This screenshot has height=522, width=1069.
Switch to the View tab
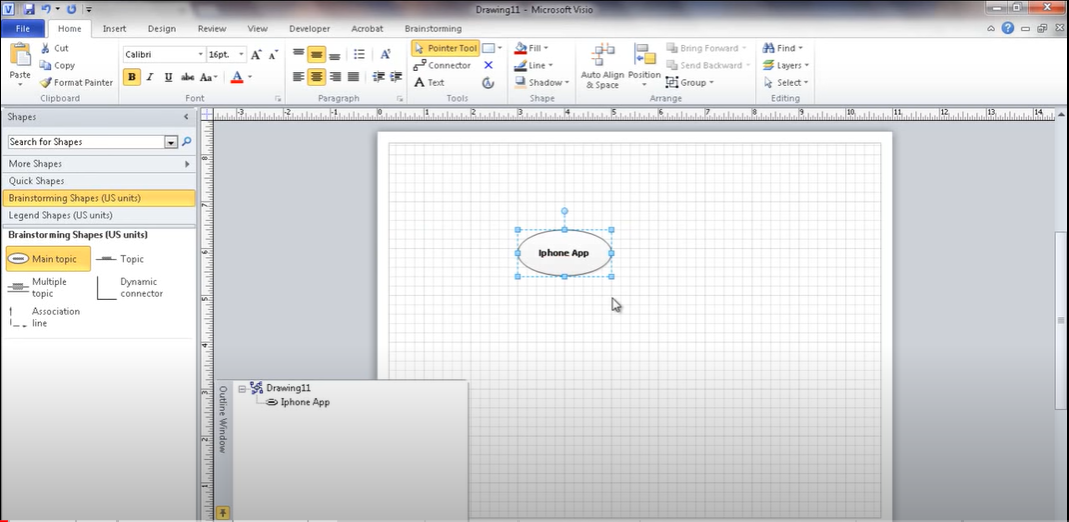point(258,29)
